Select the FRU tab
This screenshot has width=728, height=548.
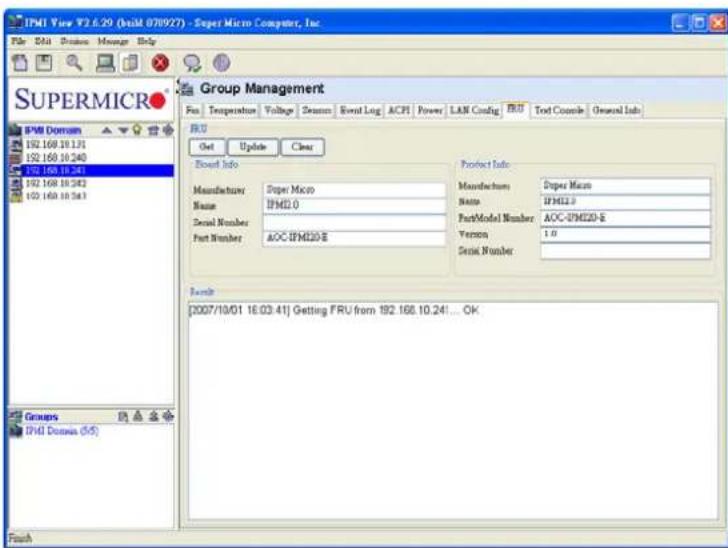(x=515, y=109)
